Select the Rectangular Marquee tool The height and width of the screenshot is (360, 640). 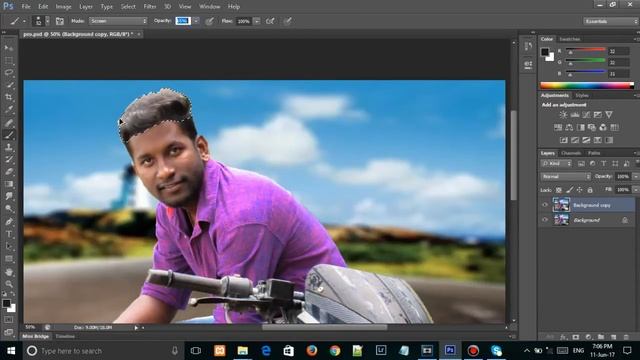tap(9, 60)
